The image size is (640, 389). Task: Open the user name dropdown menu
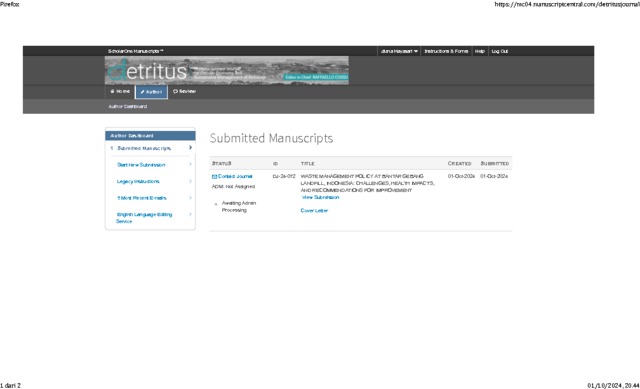pyautogui.click(x=399, y=51)
